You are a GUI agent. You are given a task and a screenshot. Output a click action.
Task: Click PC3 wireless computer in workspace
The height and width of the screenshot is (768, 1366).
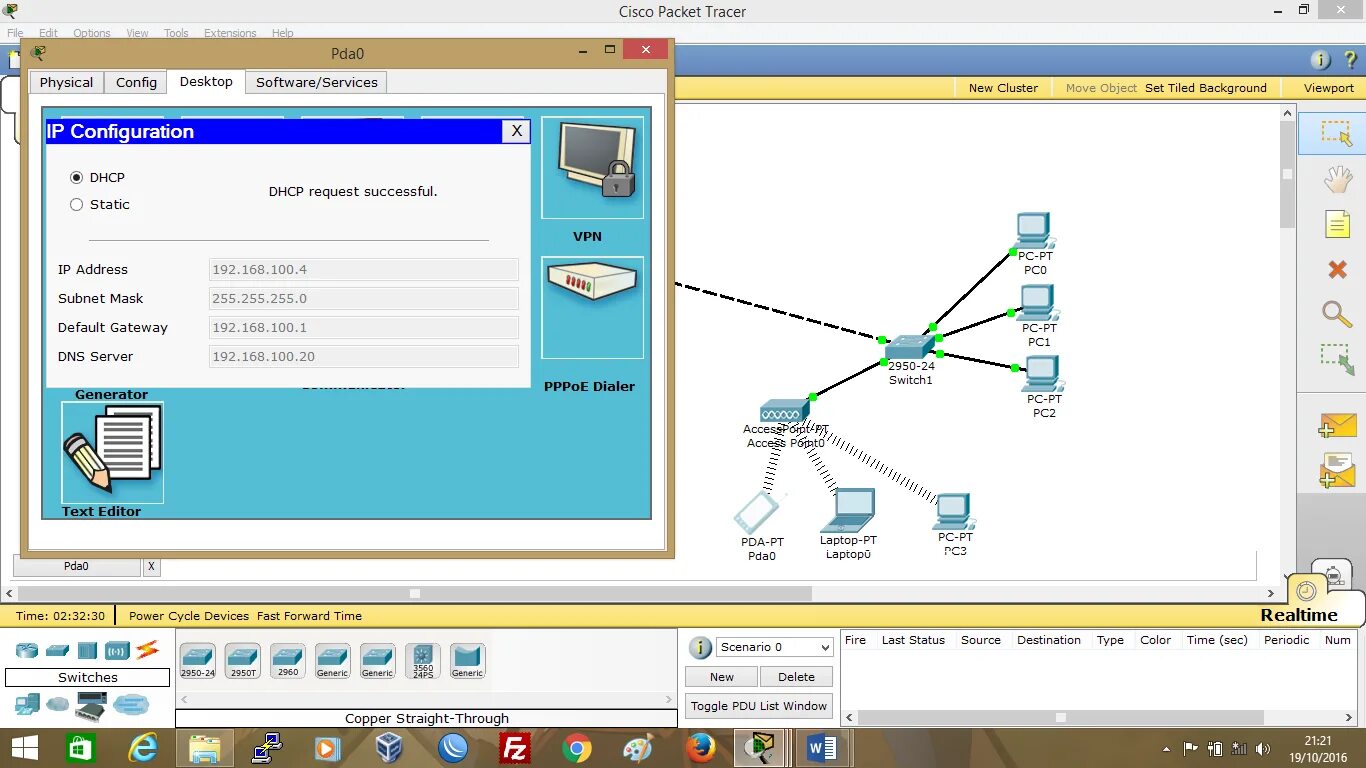coord(954,511)
